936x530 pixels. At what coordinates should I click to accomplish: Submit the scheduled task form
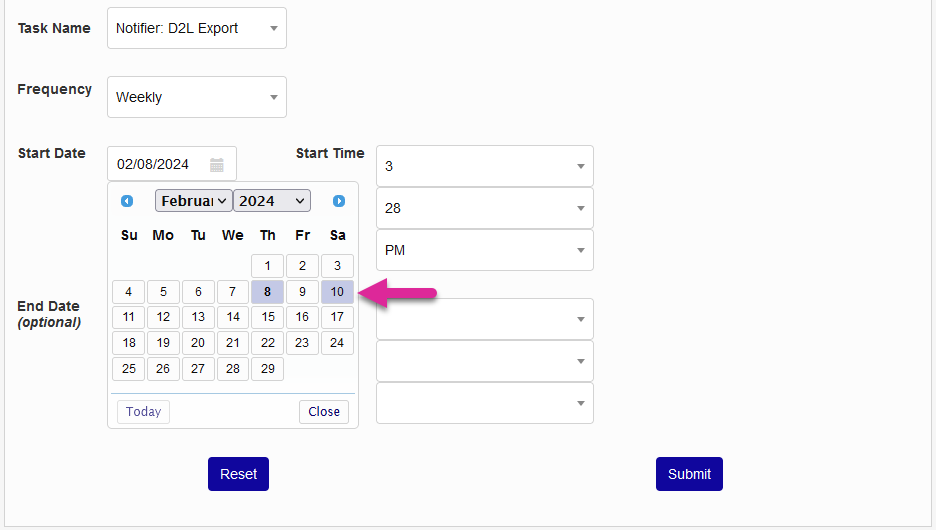pos(689,474)
